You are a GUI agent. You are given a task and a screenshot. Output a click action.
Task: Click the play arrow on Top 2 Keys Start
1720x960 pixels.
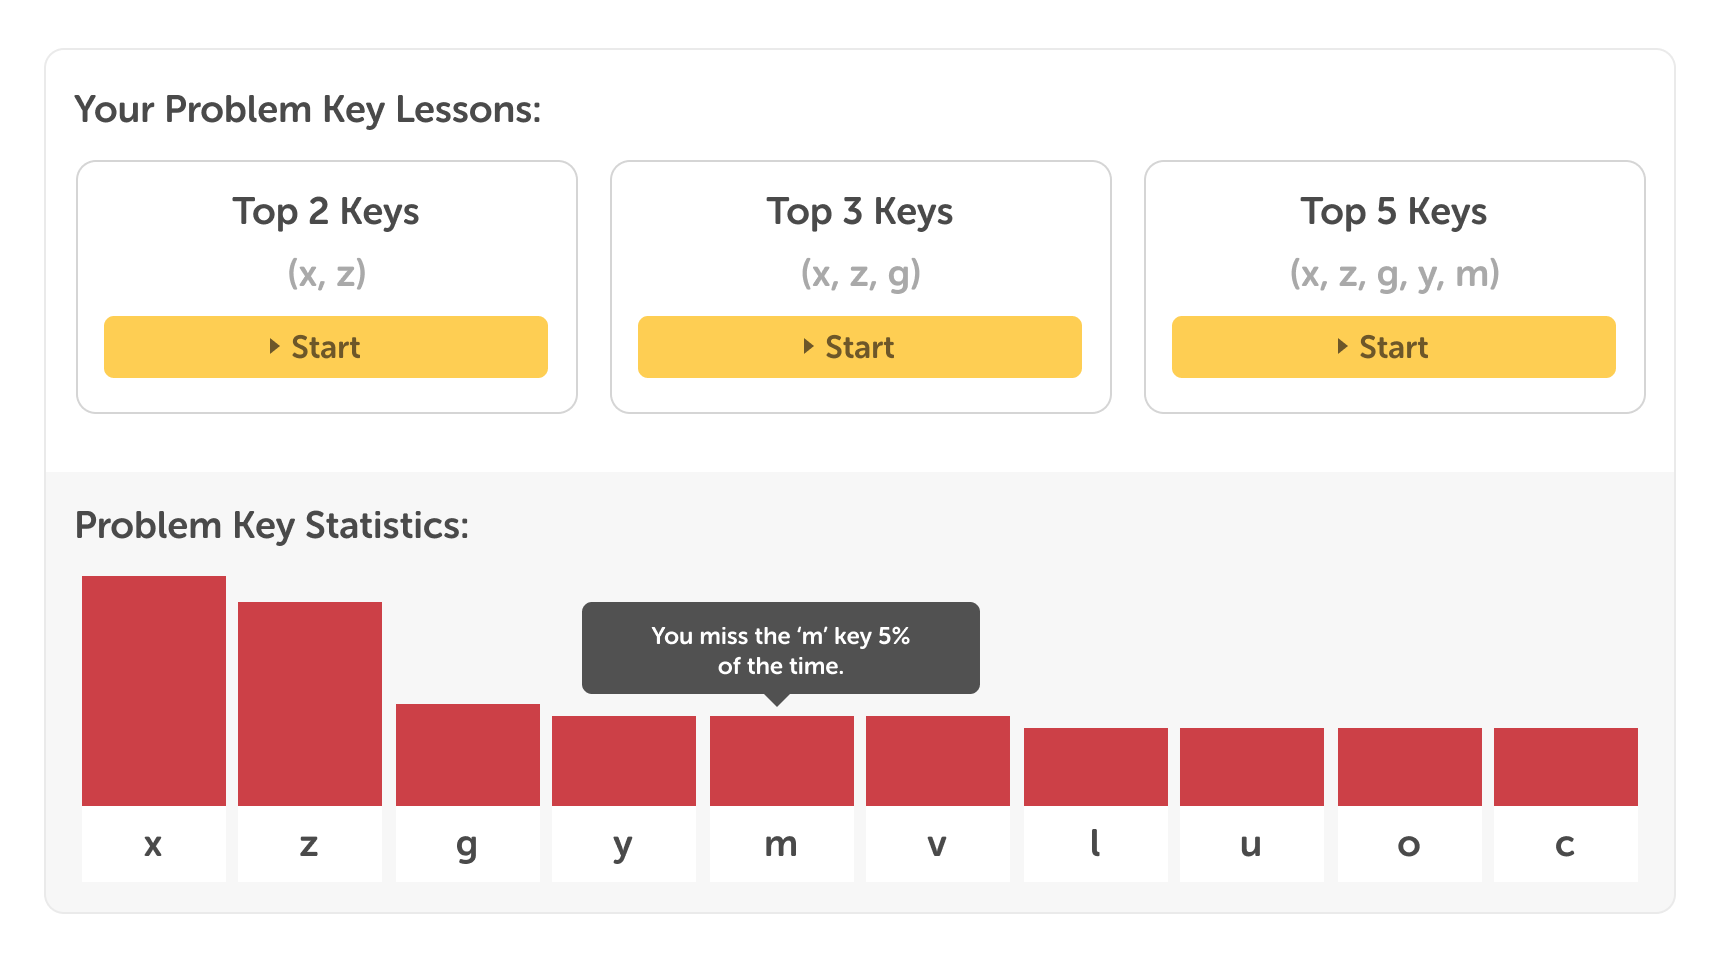(x=274, y=346)
